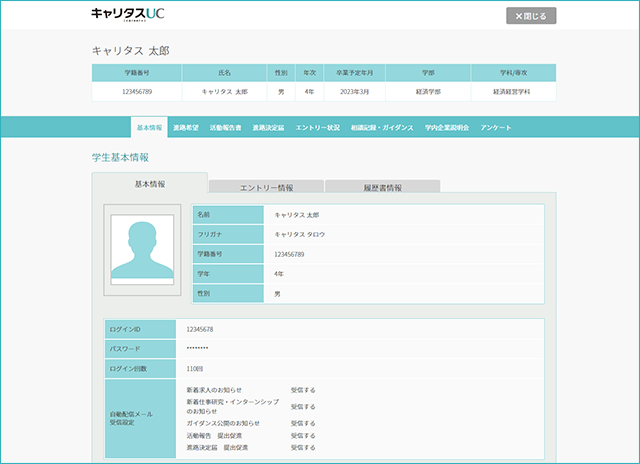Click 受信する beside 新着仕事研究・インターンシップ
This screenshot has width=640, height=464.
point(303,406)
